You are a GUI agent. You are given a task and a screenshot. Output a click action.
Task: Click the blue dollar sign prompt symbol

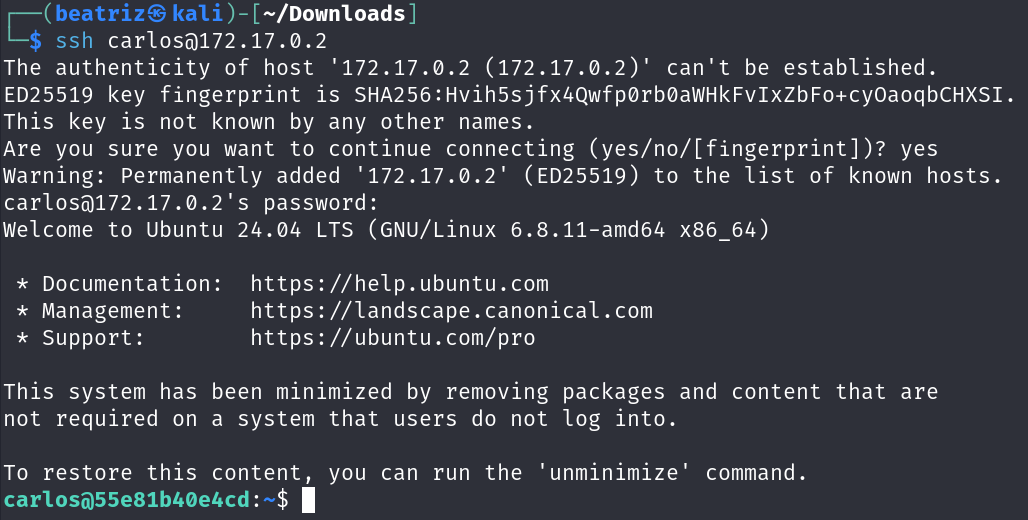(35, 41)
